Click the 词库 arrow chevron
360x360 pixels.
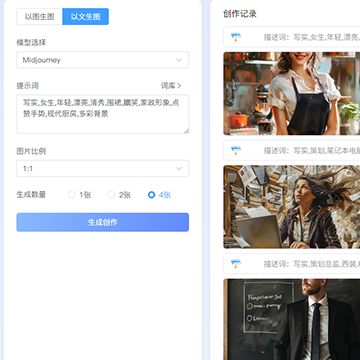click(x=179, y=86)
